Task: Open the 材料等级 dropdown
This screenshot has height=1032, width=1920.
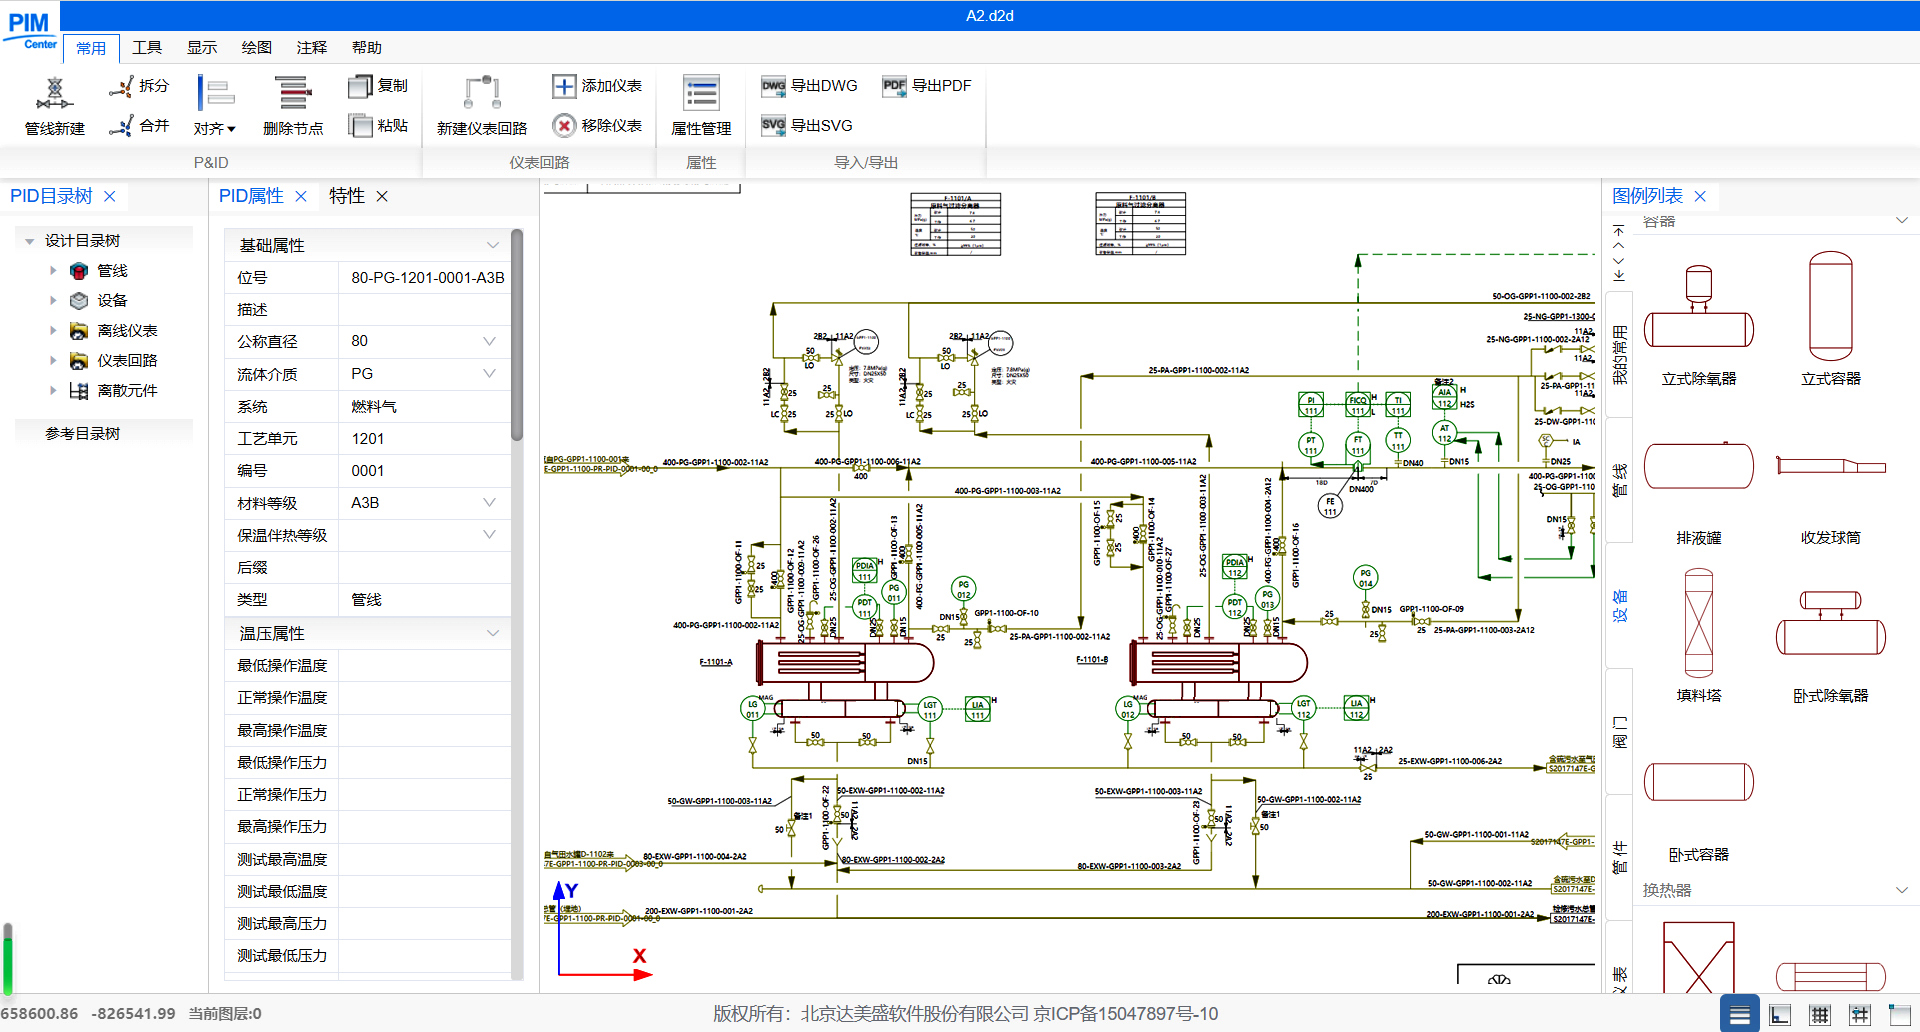Action: click(489, 503)
